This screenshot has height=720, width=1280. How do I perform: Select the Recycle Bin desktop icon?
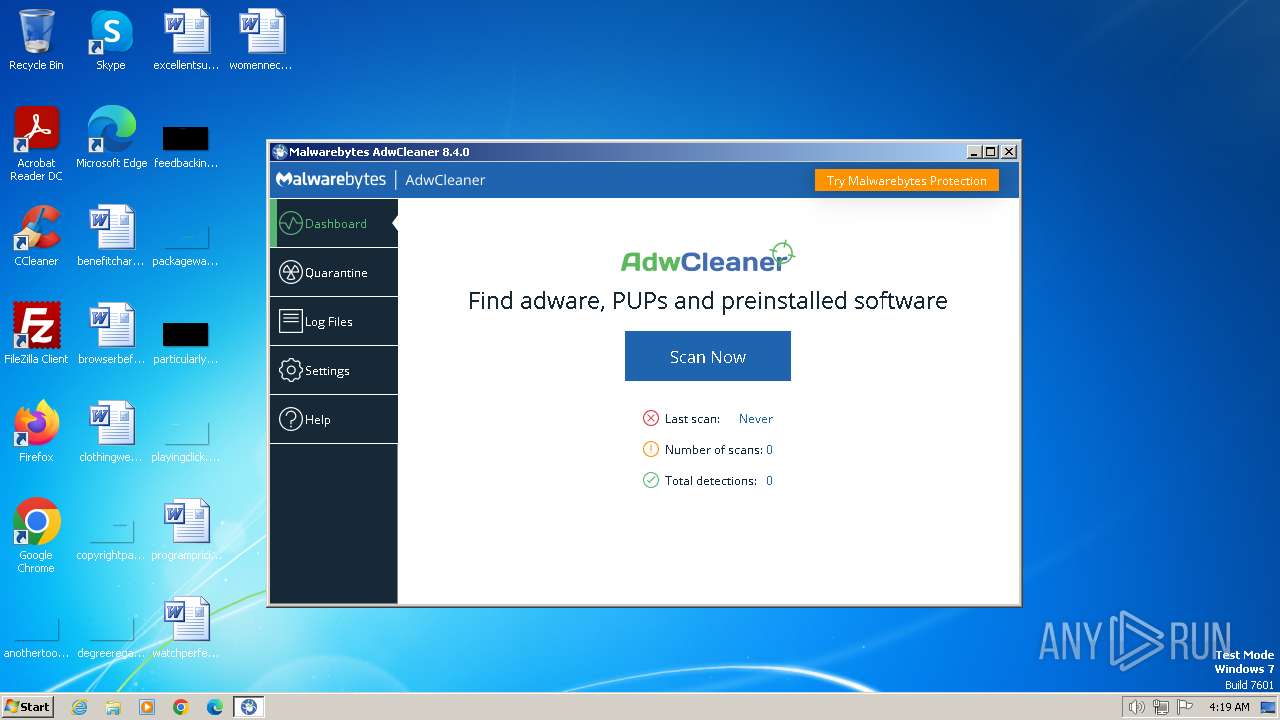[x=36, y=40]
